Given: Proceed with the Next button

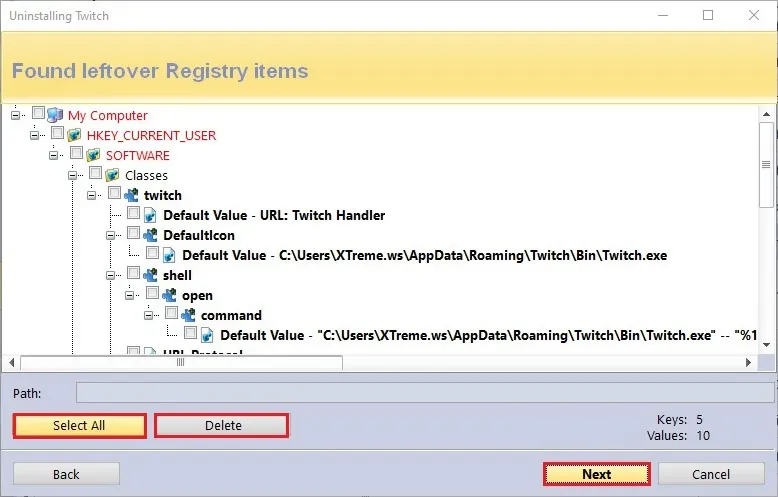Looking at the screenshot, I should (x=596, y=474).
